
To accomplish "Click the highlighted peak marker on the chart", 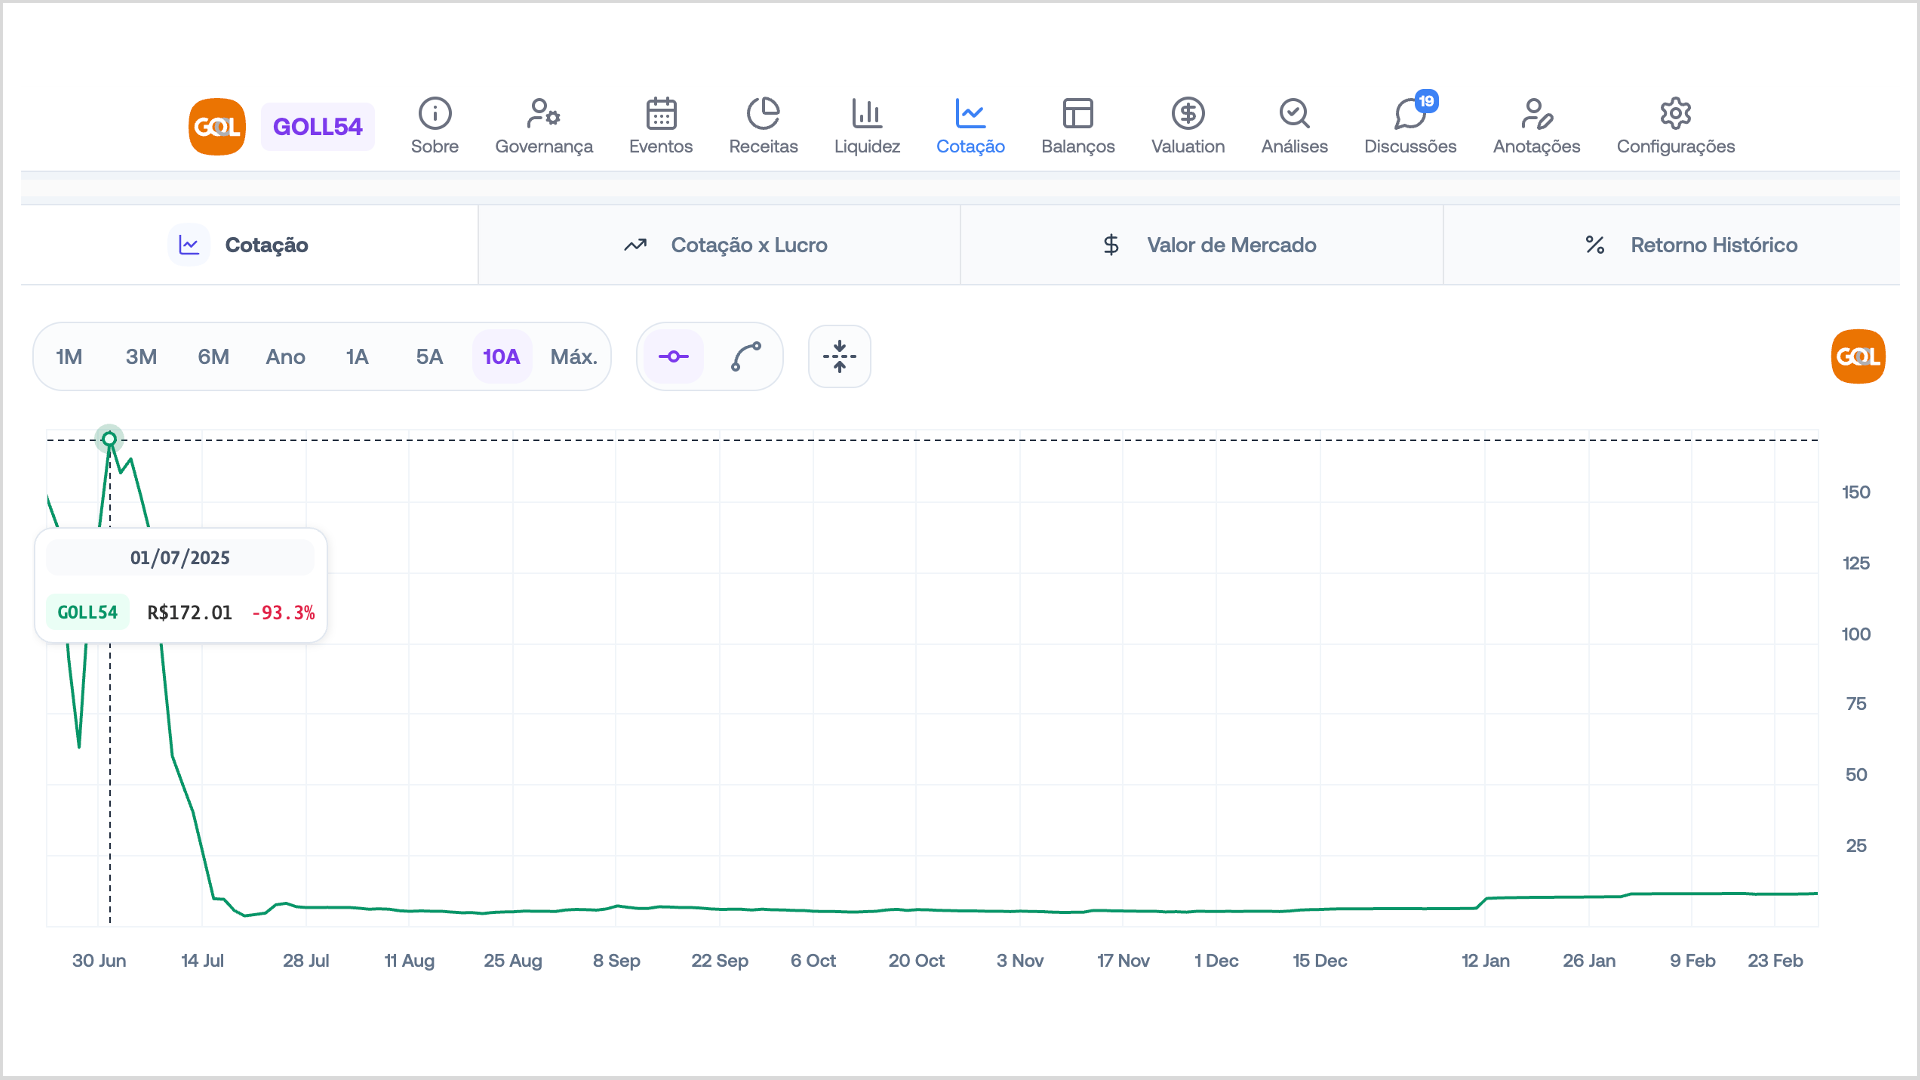I will (110, 439).
